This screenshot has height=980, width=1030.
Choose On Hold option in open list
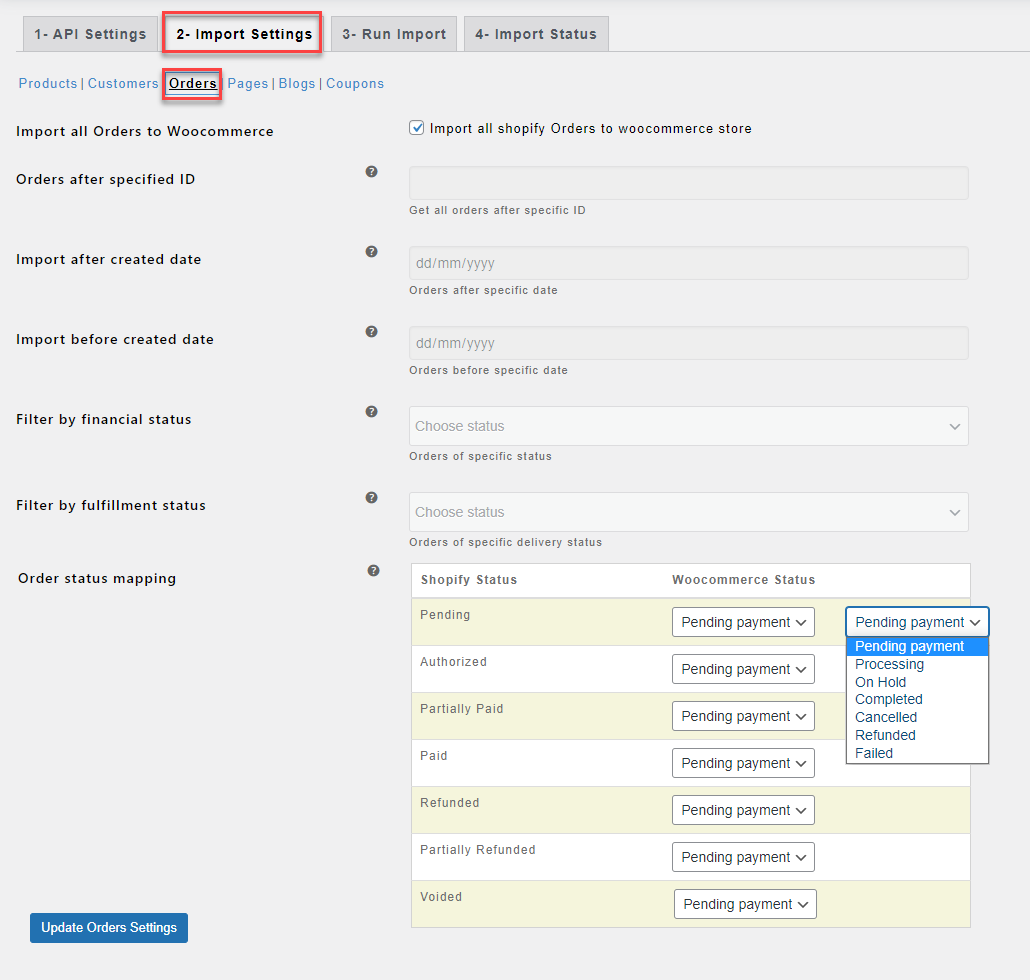point(917,682)
